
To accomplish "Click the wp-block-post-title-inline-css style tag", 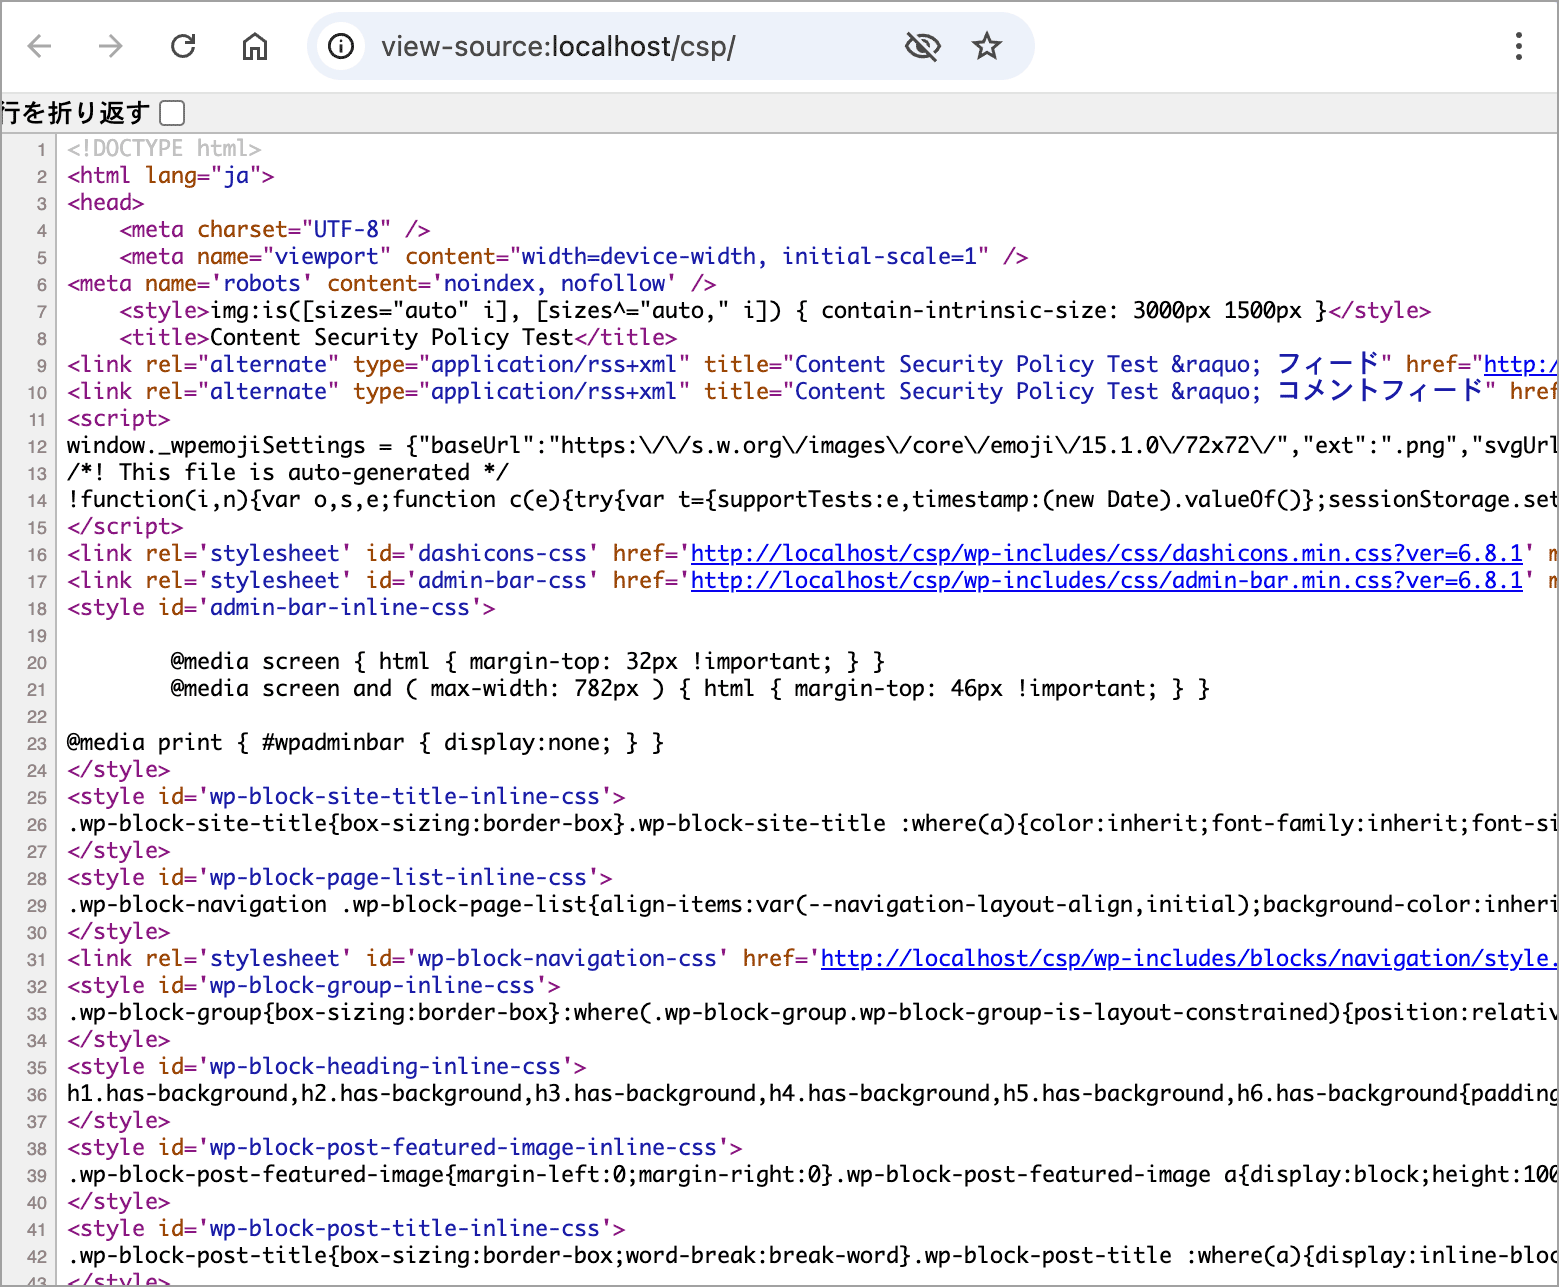I will tap(346, 1229).
